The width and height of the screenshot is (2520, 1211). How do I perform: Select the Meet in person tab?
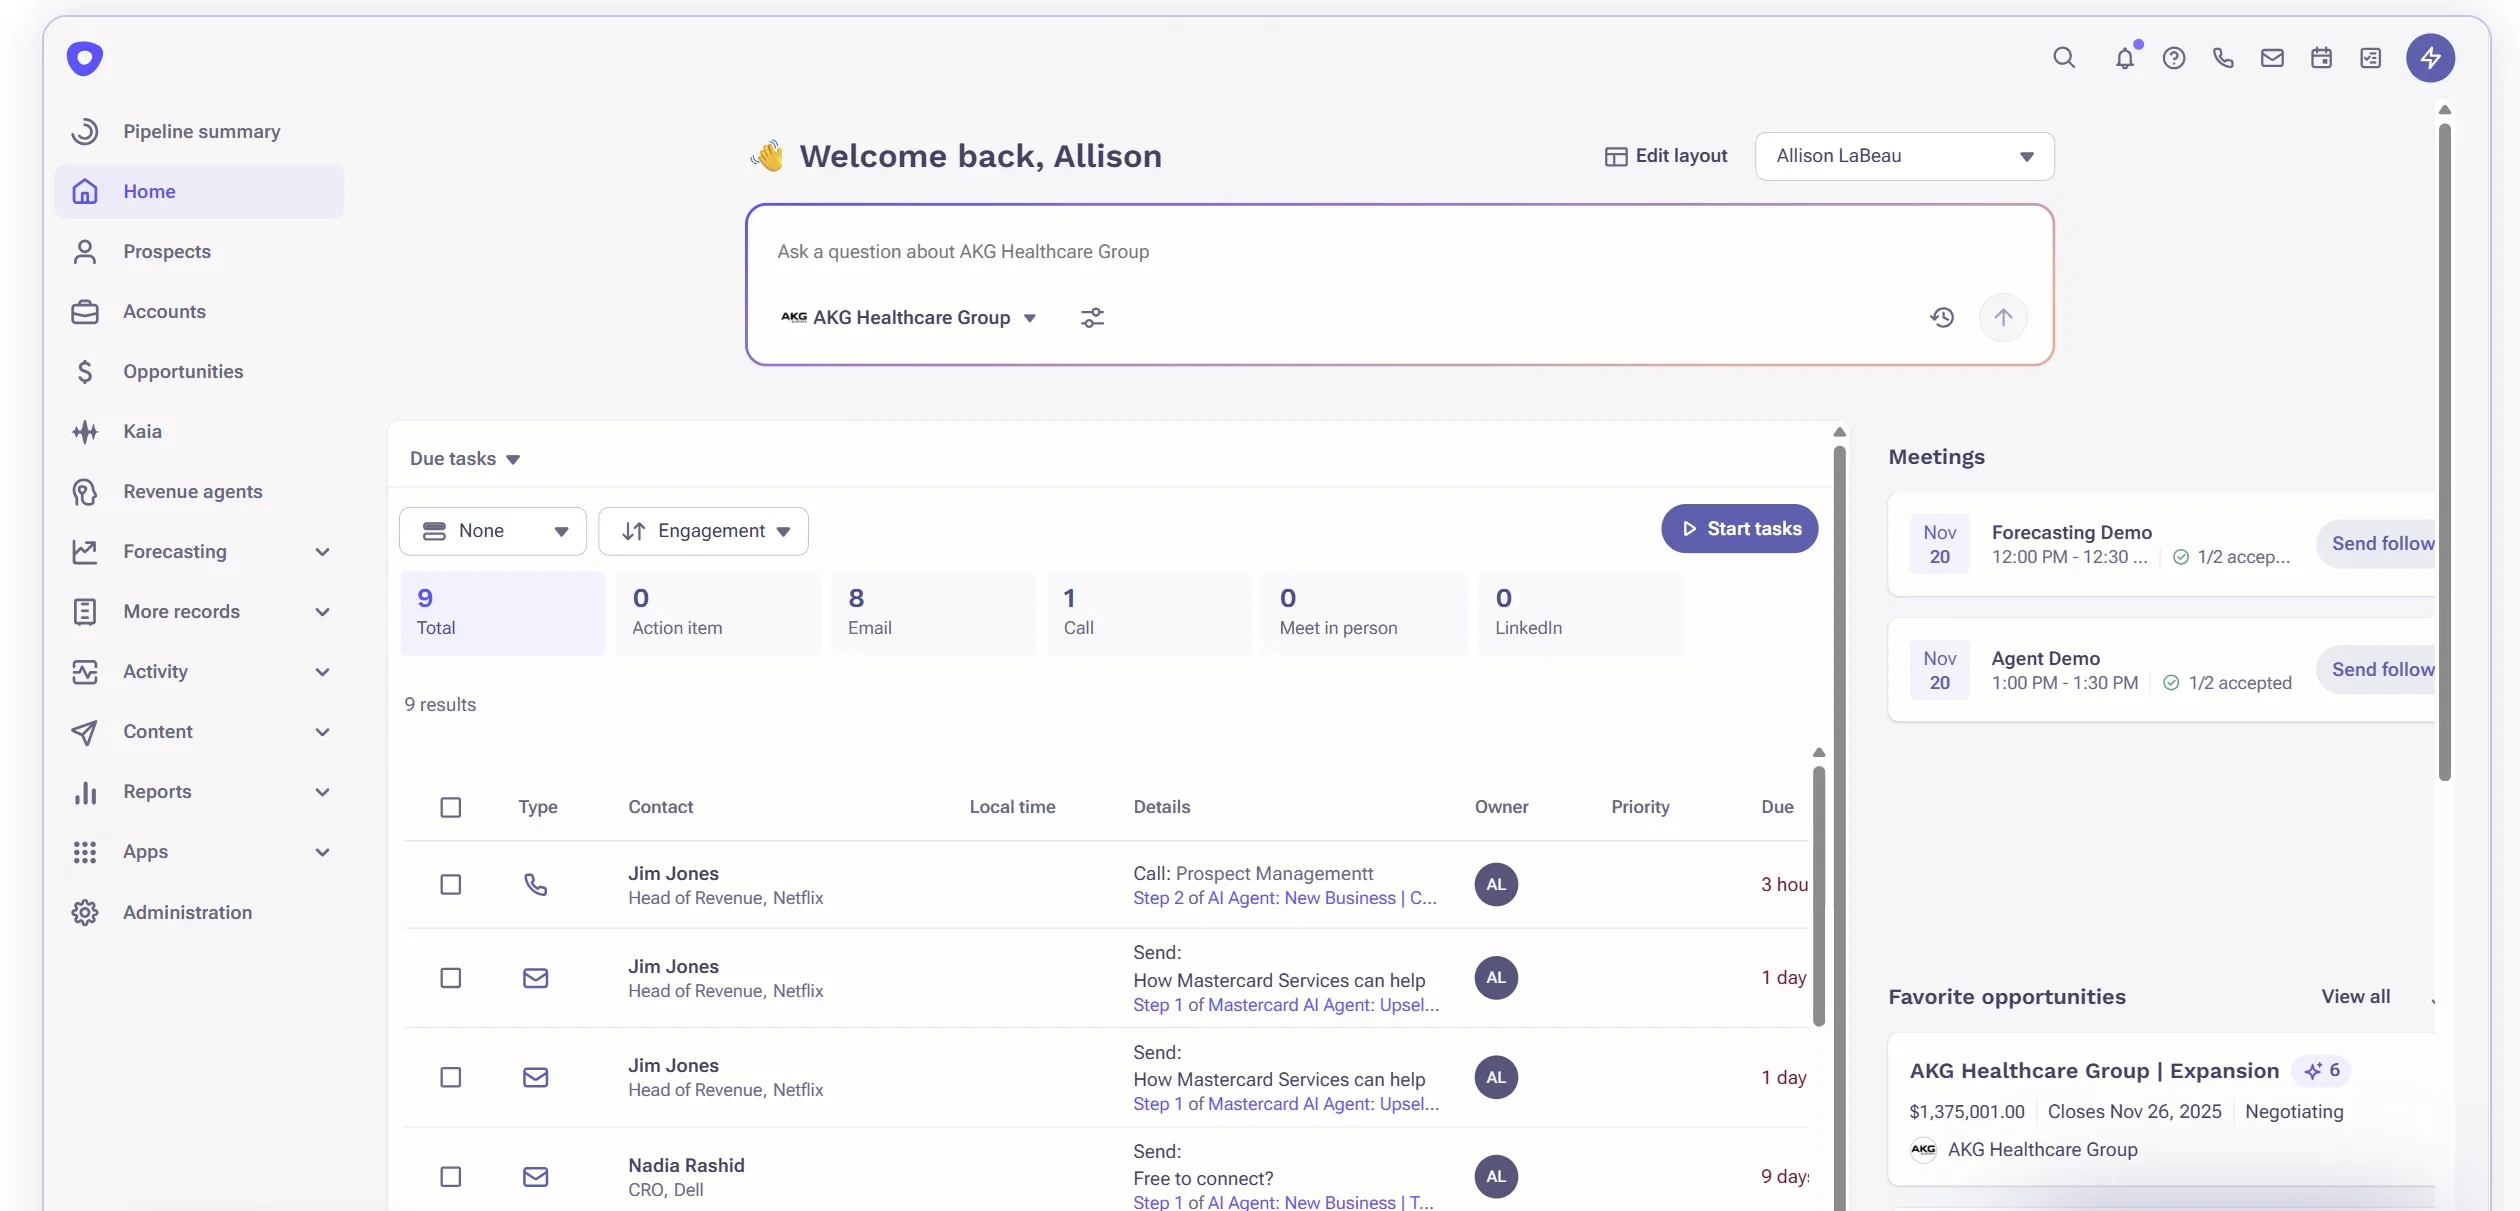pos(1365,613)
